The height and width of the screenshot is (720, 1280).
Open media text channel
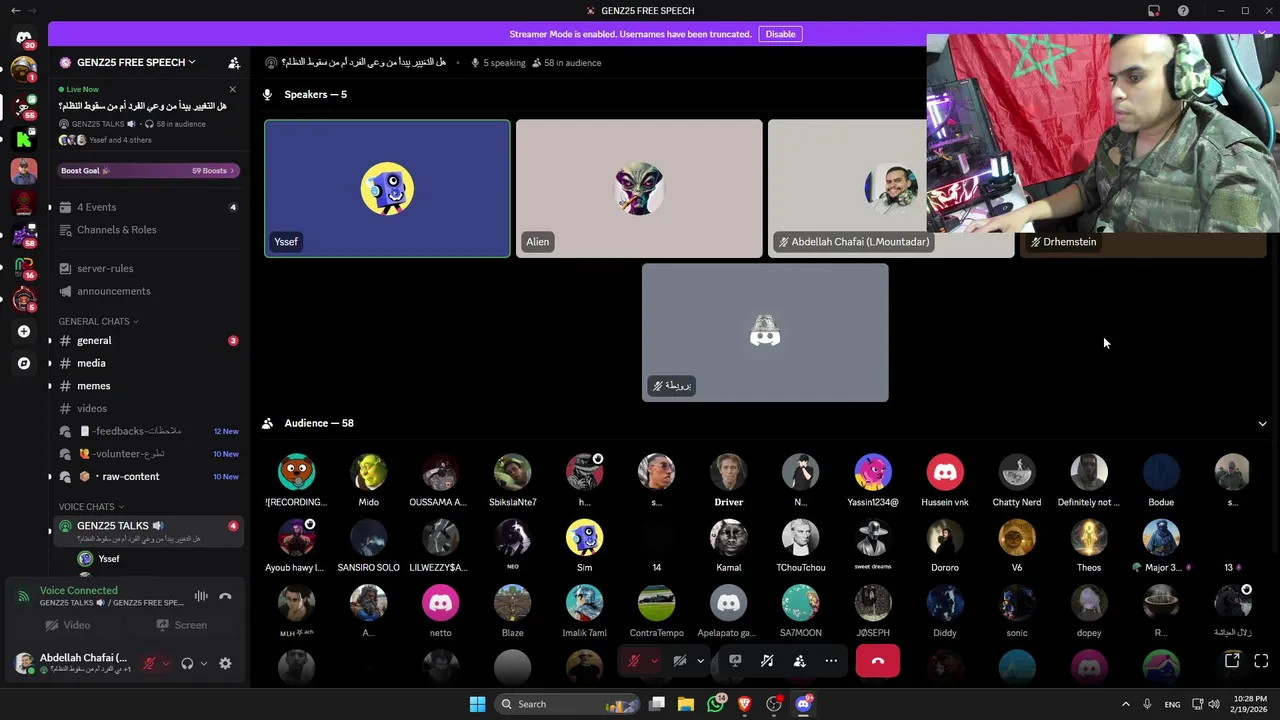coord(148,363)
